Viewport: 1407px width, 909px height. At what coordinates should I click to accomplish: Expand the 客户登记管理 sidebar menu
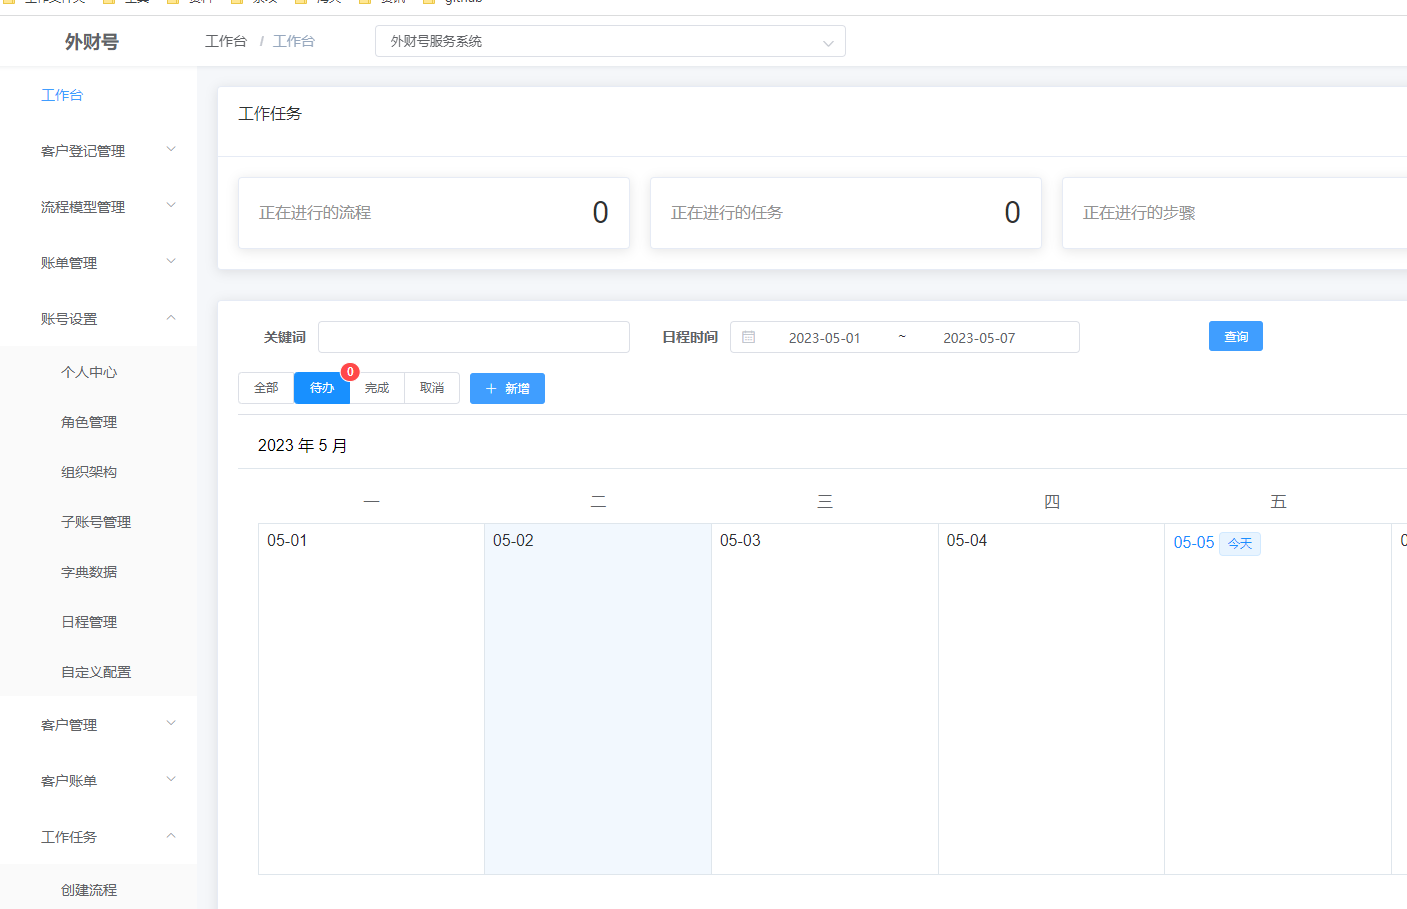coord(98,150)
